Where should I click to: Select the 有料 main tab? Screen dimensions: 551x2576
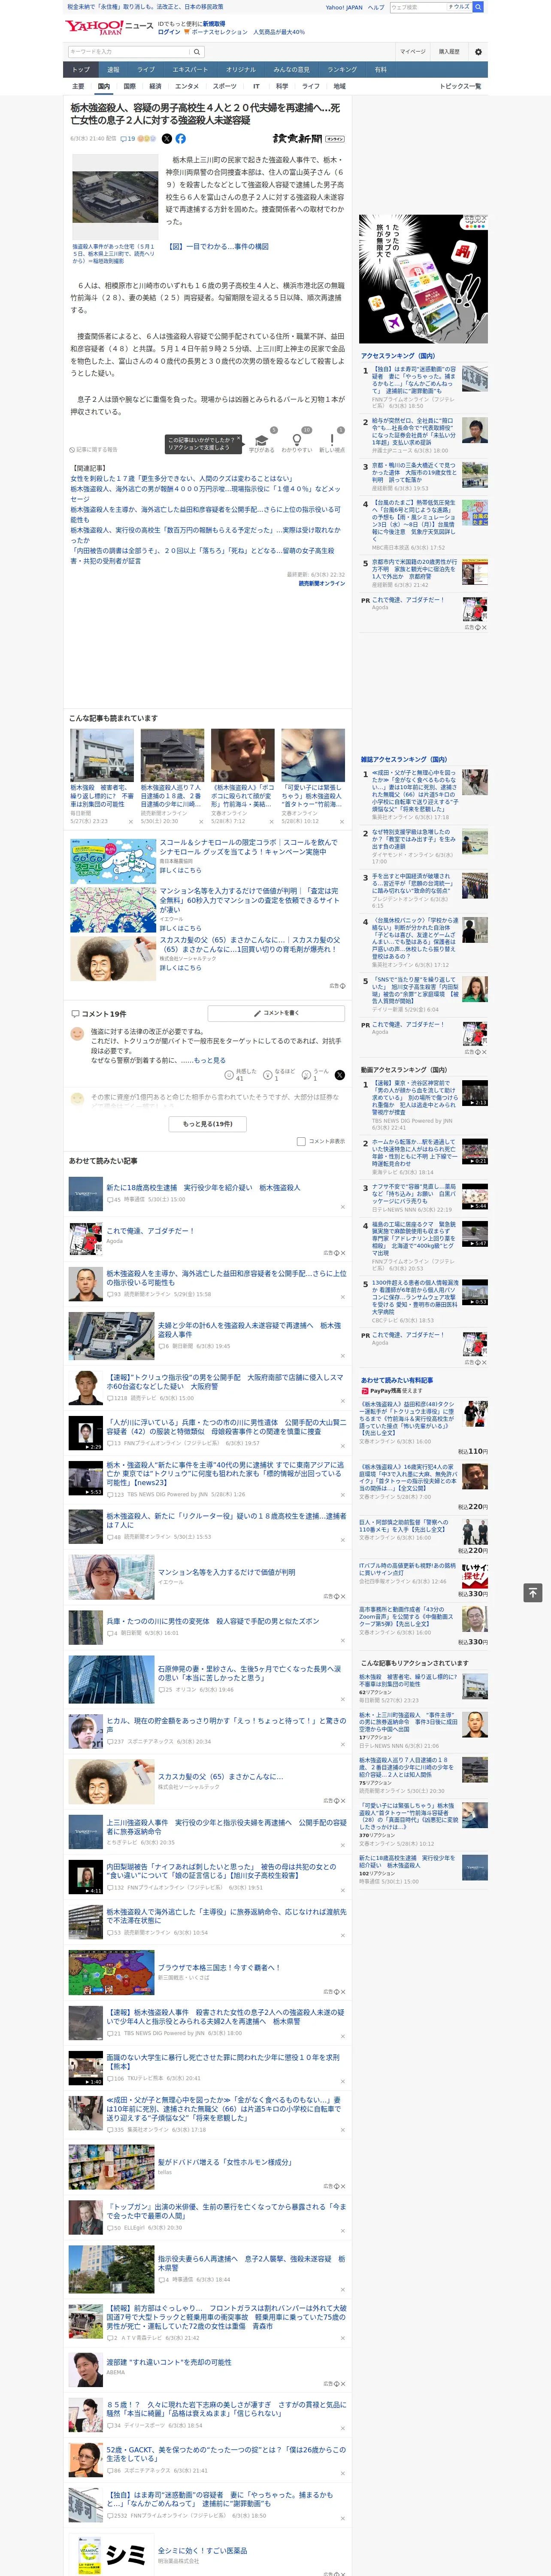tap(381, 69)
